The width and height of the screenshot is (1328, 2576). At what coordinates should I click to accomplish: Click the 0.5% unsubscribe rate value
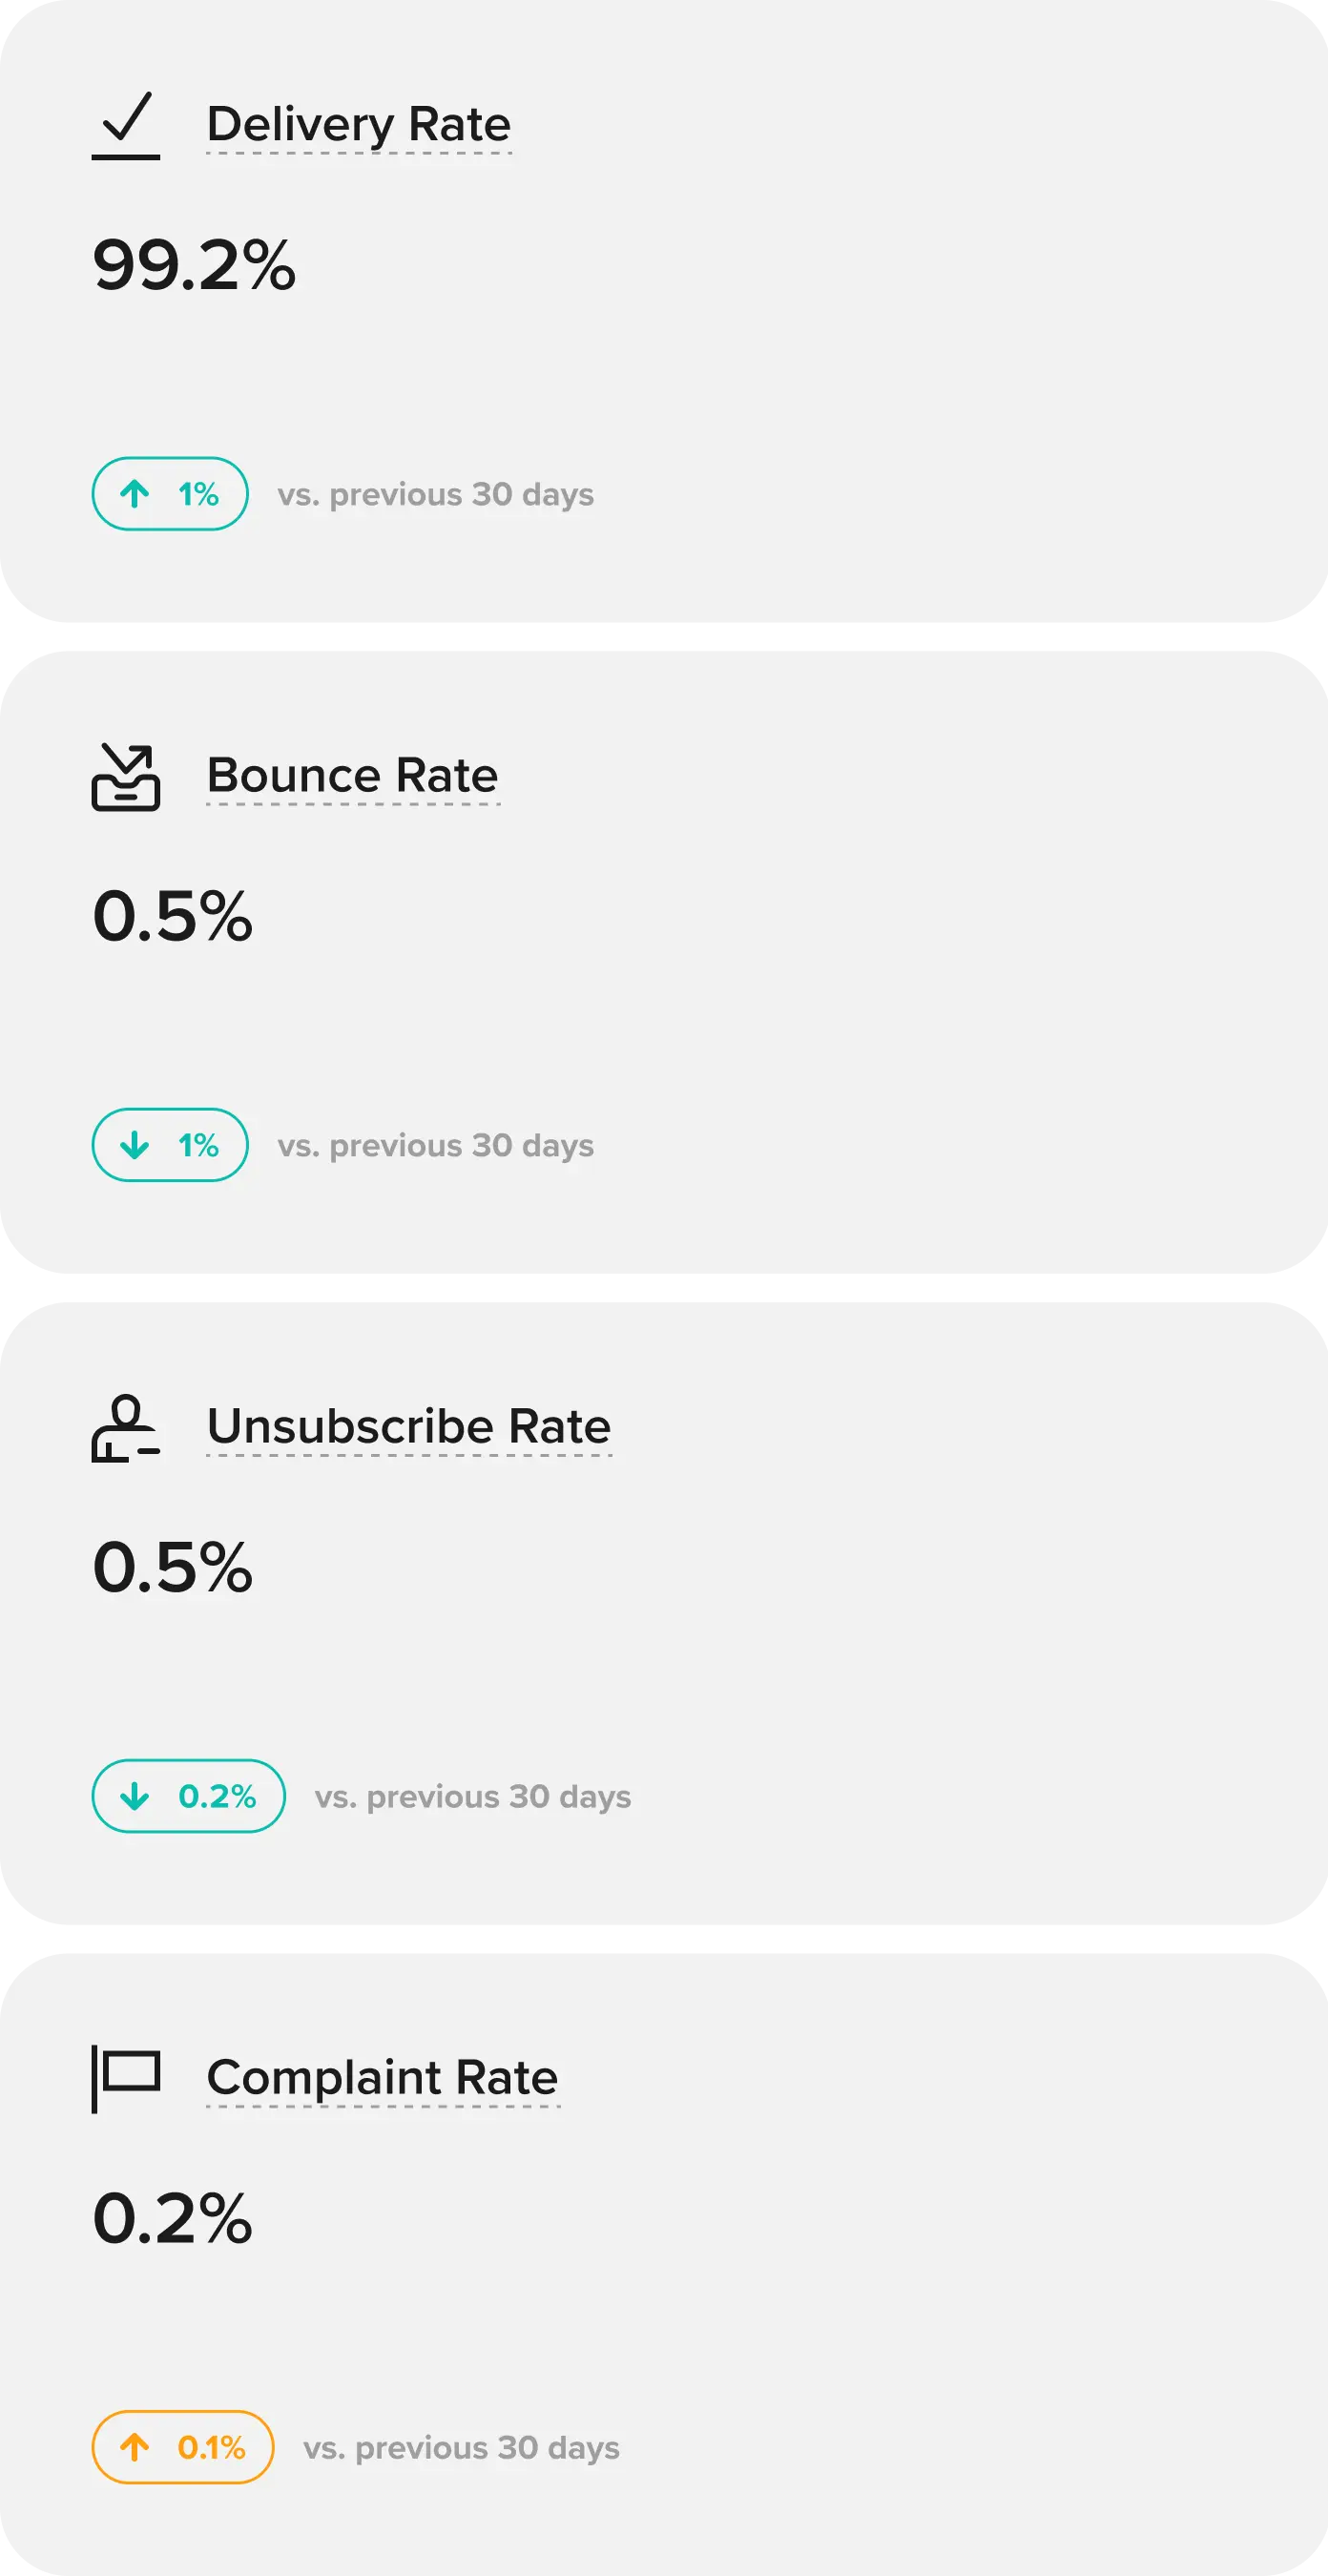(172, 1567)
